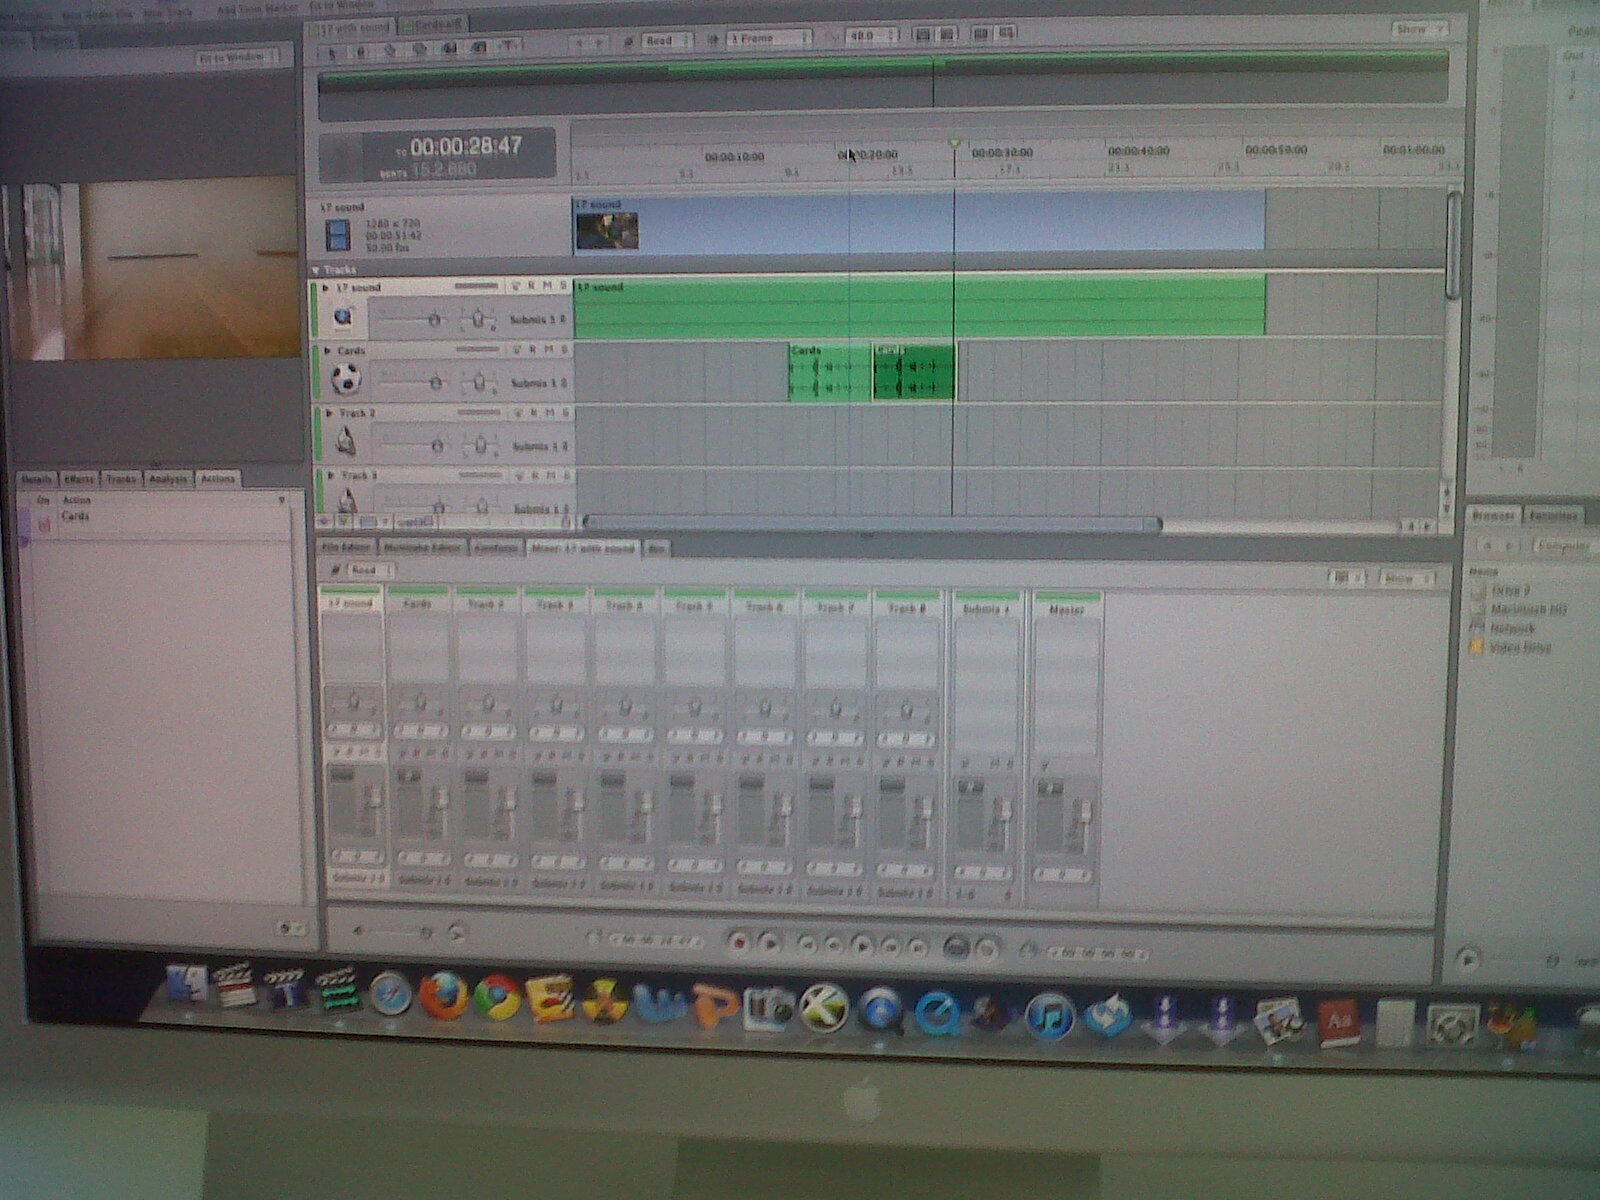
Task: Mute the 17 sound track
Action: tap(547, 286)
